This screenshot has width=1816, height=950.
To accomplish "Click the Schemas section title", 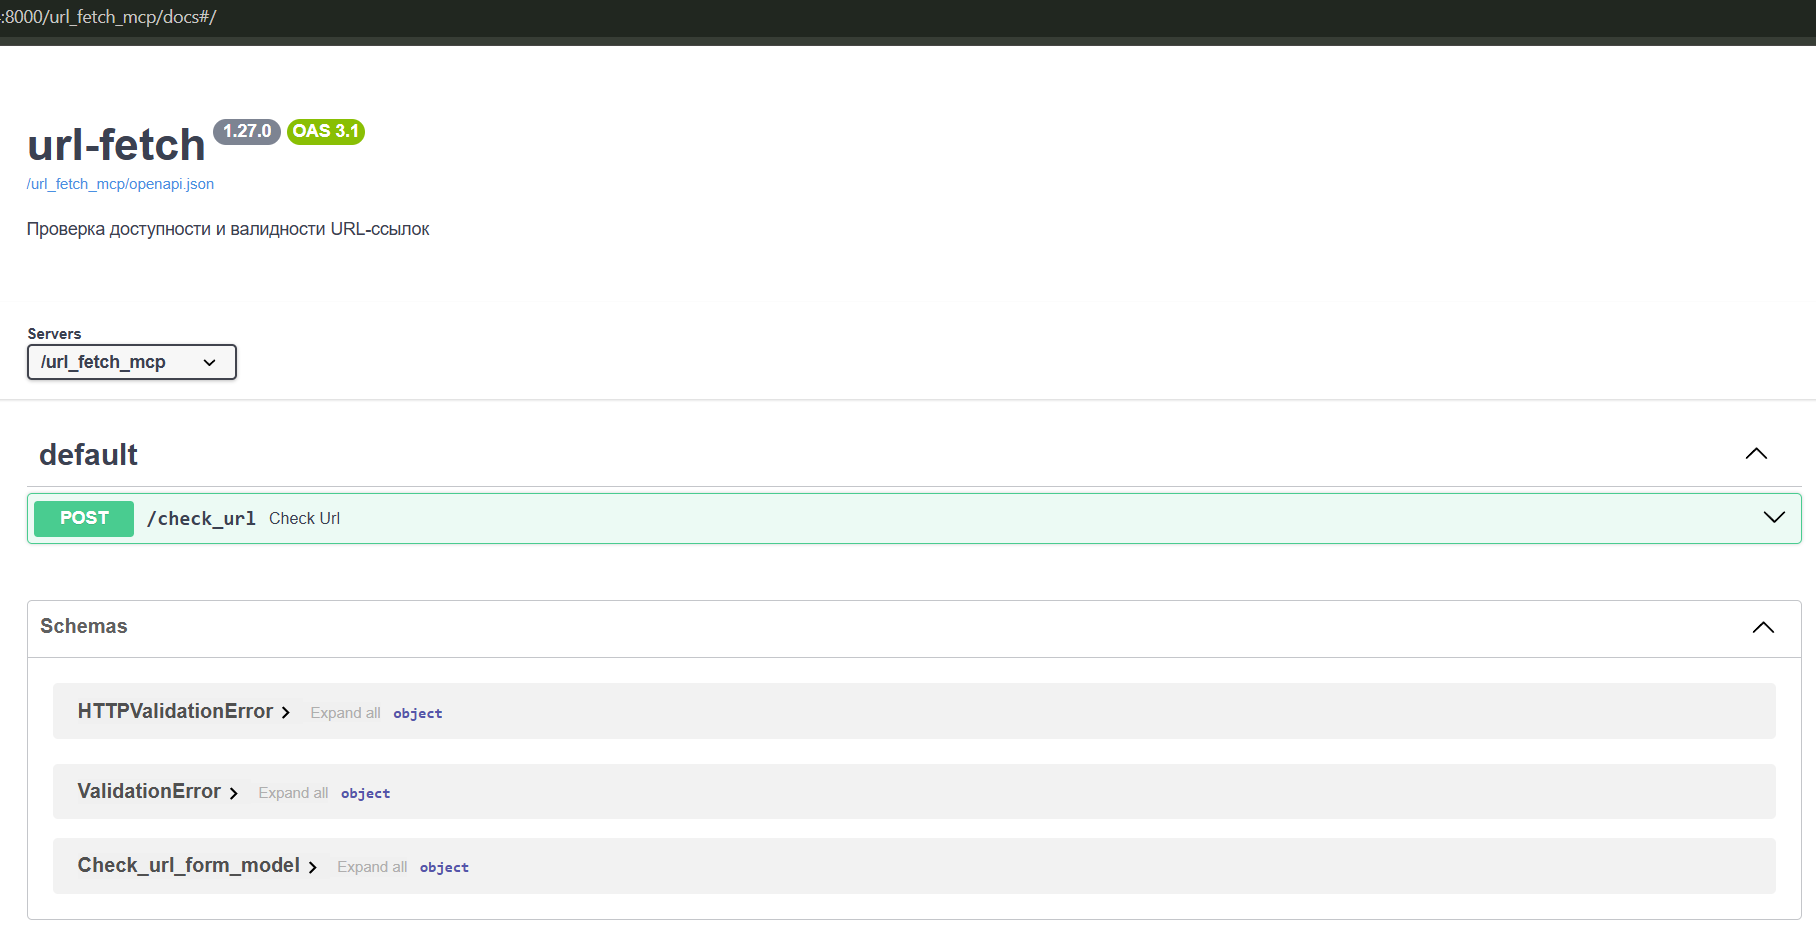I will pos(84,627).
